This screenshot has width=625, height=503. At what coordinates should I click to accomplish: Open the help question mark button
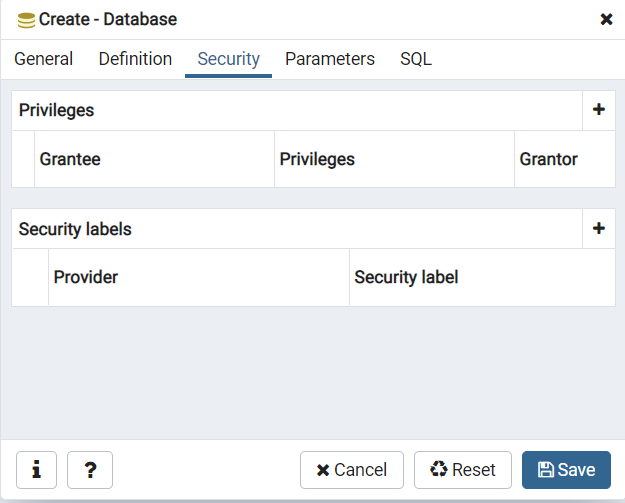click(x=90, y=470)
